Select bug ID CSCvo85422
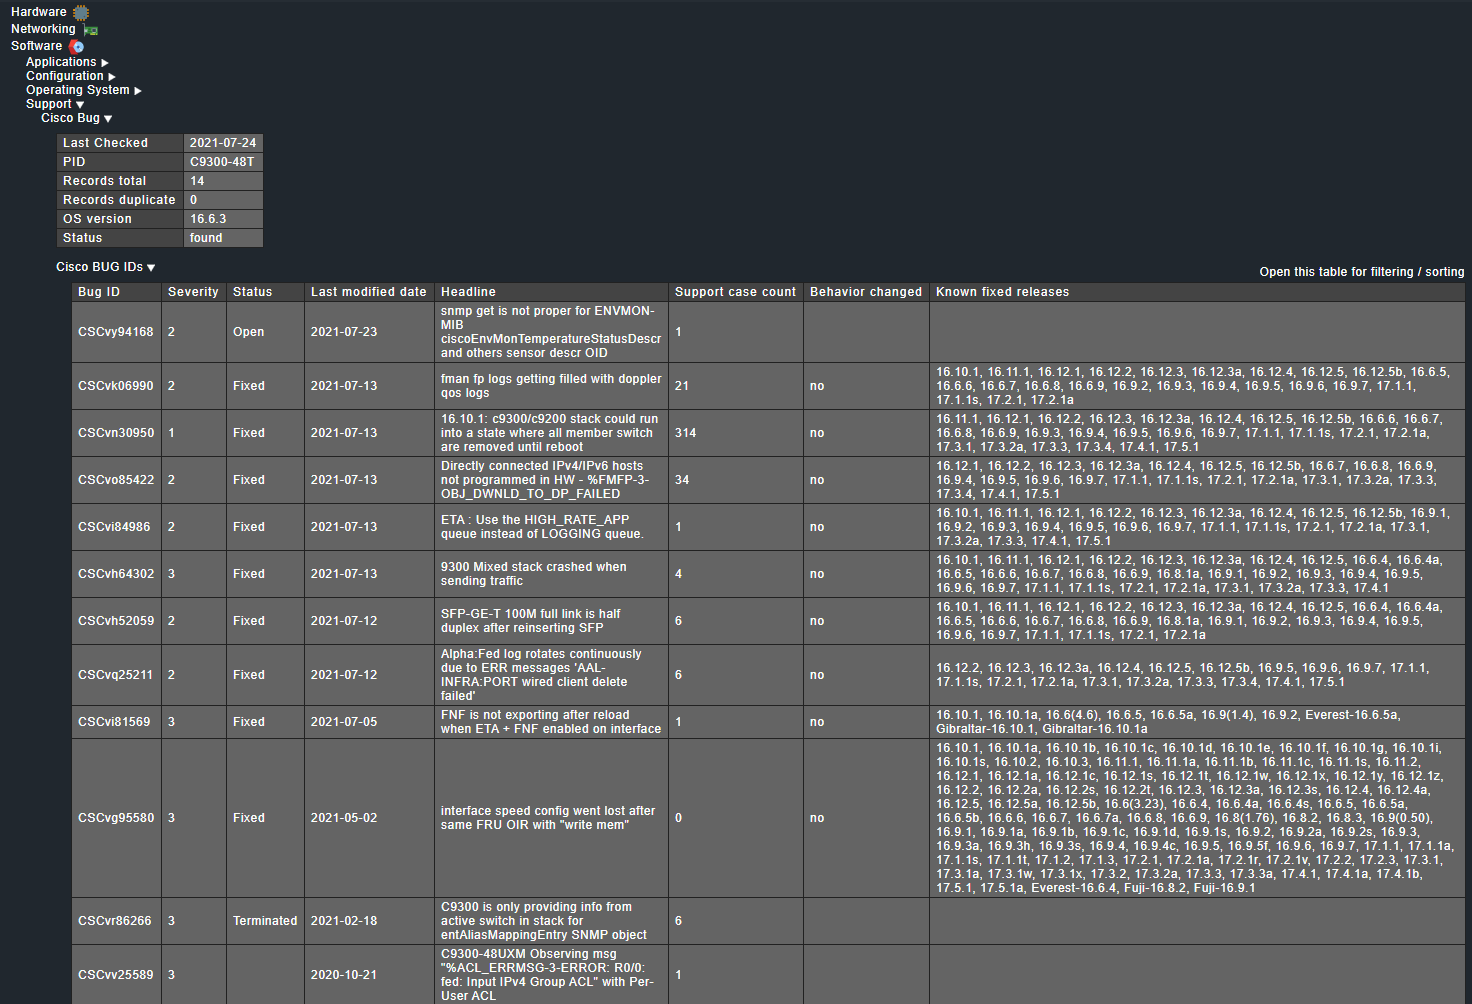The image size is (1472, 1004). click(x=116, y=480)
